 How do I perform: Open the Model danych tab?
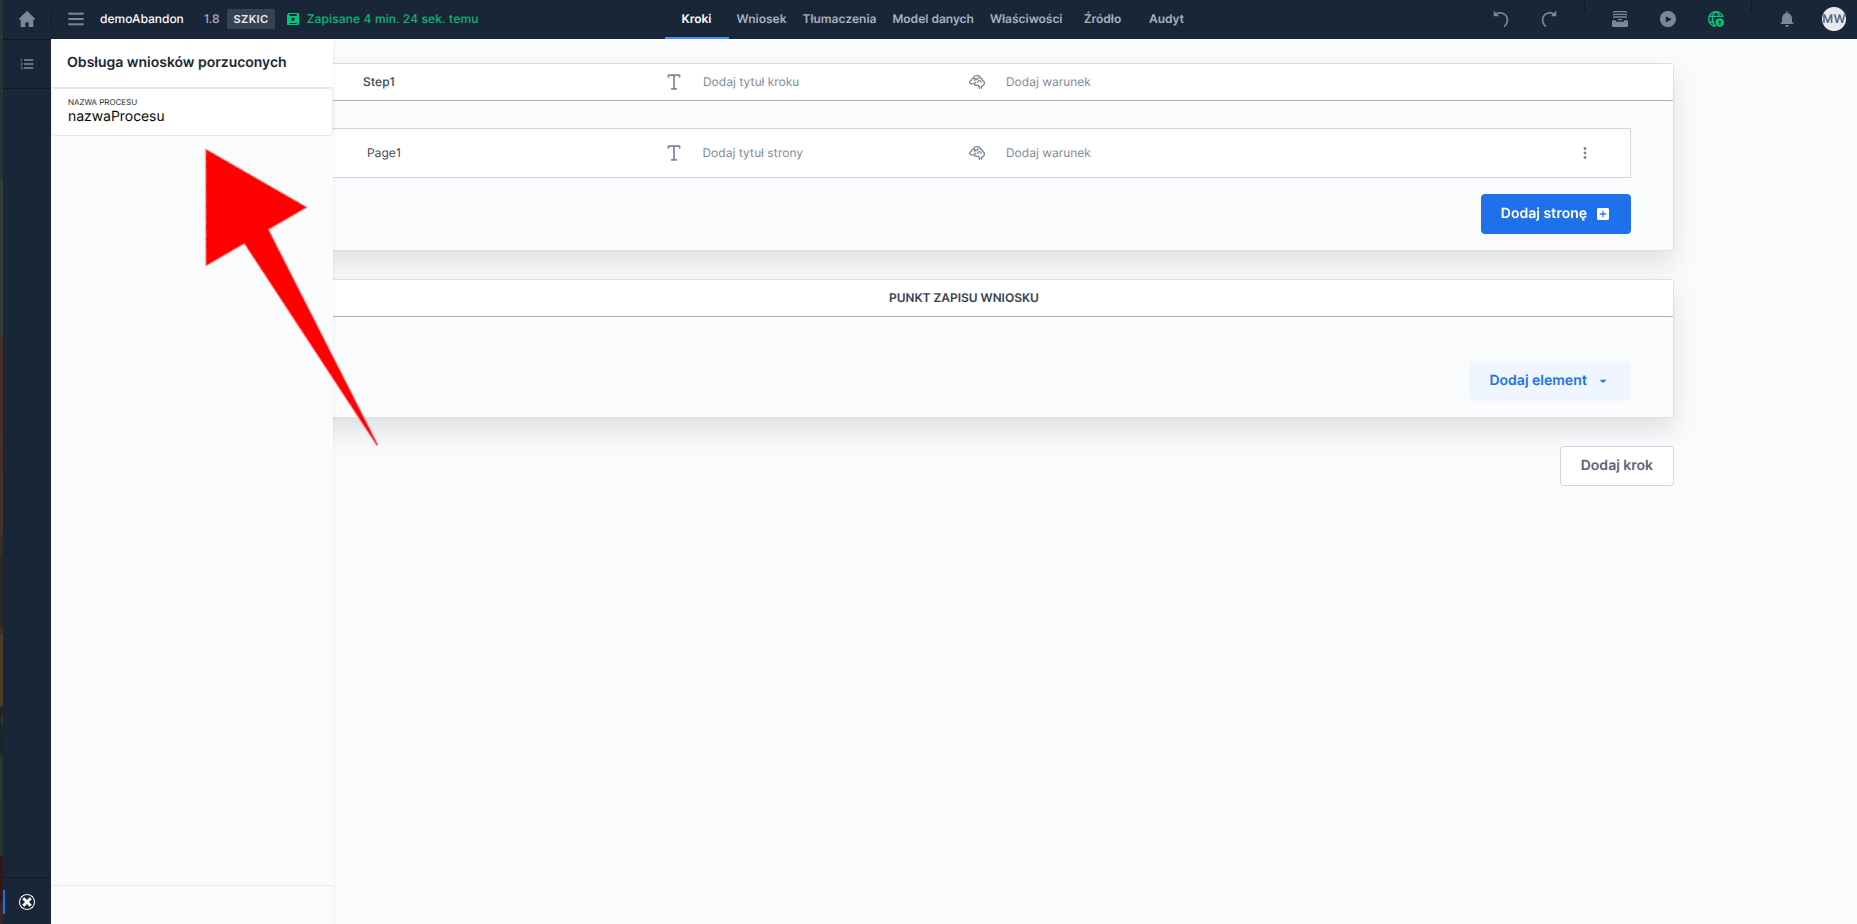pyautogui.click(x=932, y=19)
